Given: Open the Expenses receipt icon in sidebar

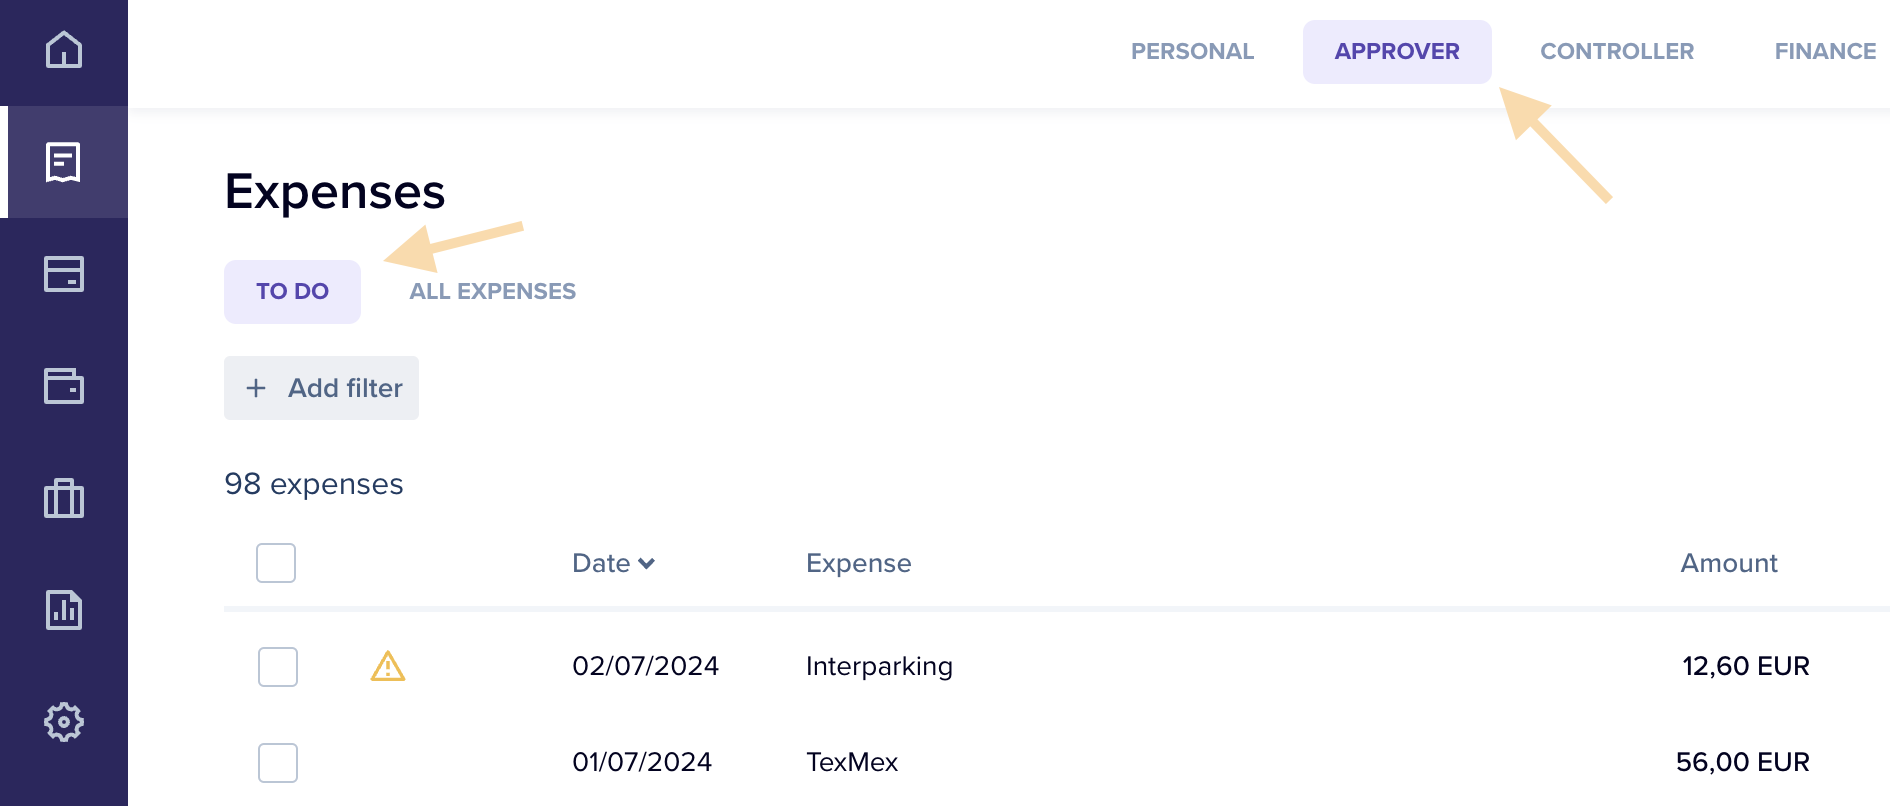Looking at the screenshot, I should click(x=64, y=162).
